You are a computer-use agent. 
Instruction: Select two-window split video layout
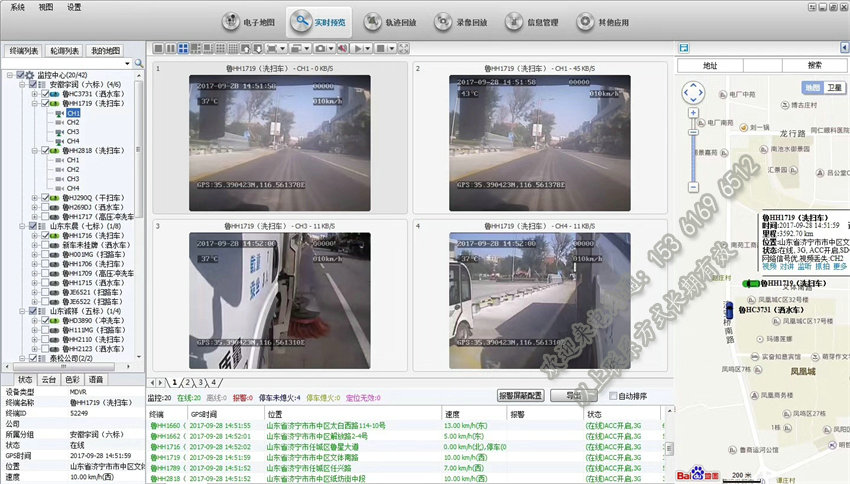pos(171,48)
